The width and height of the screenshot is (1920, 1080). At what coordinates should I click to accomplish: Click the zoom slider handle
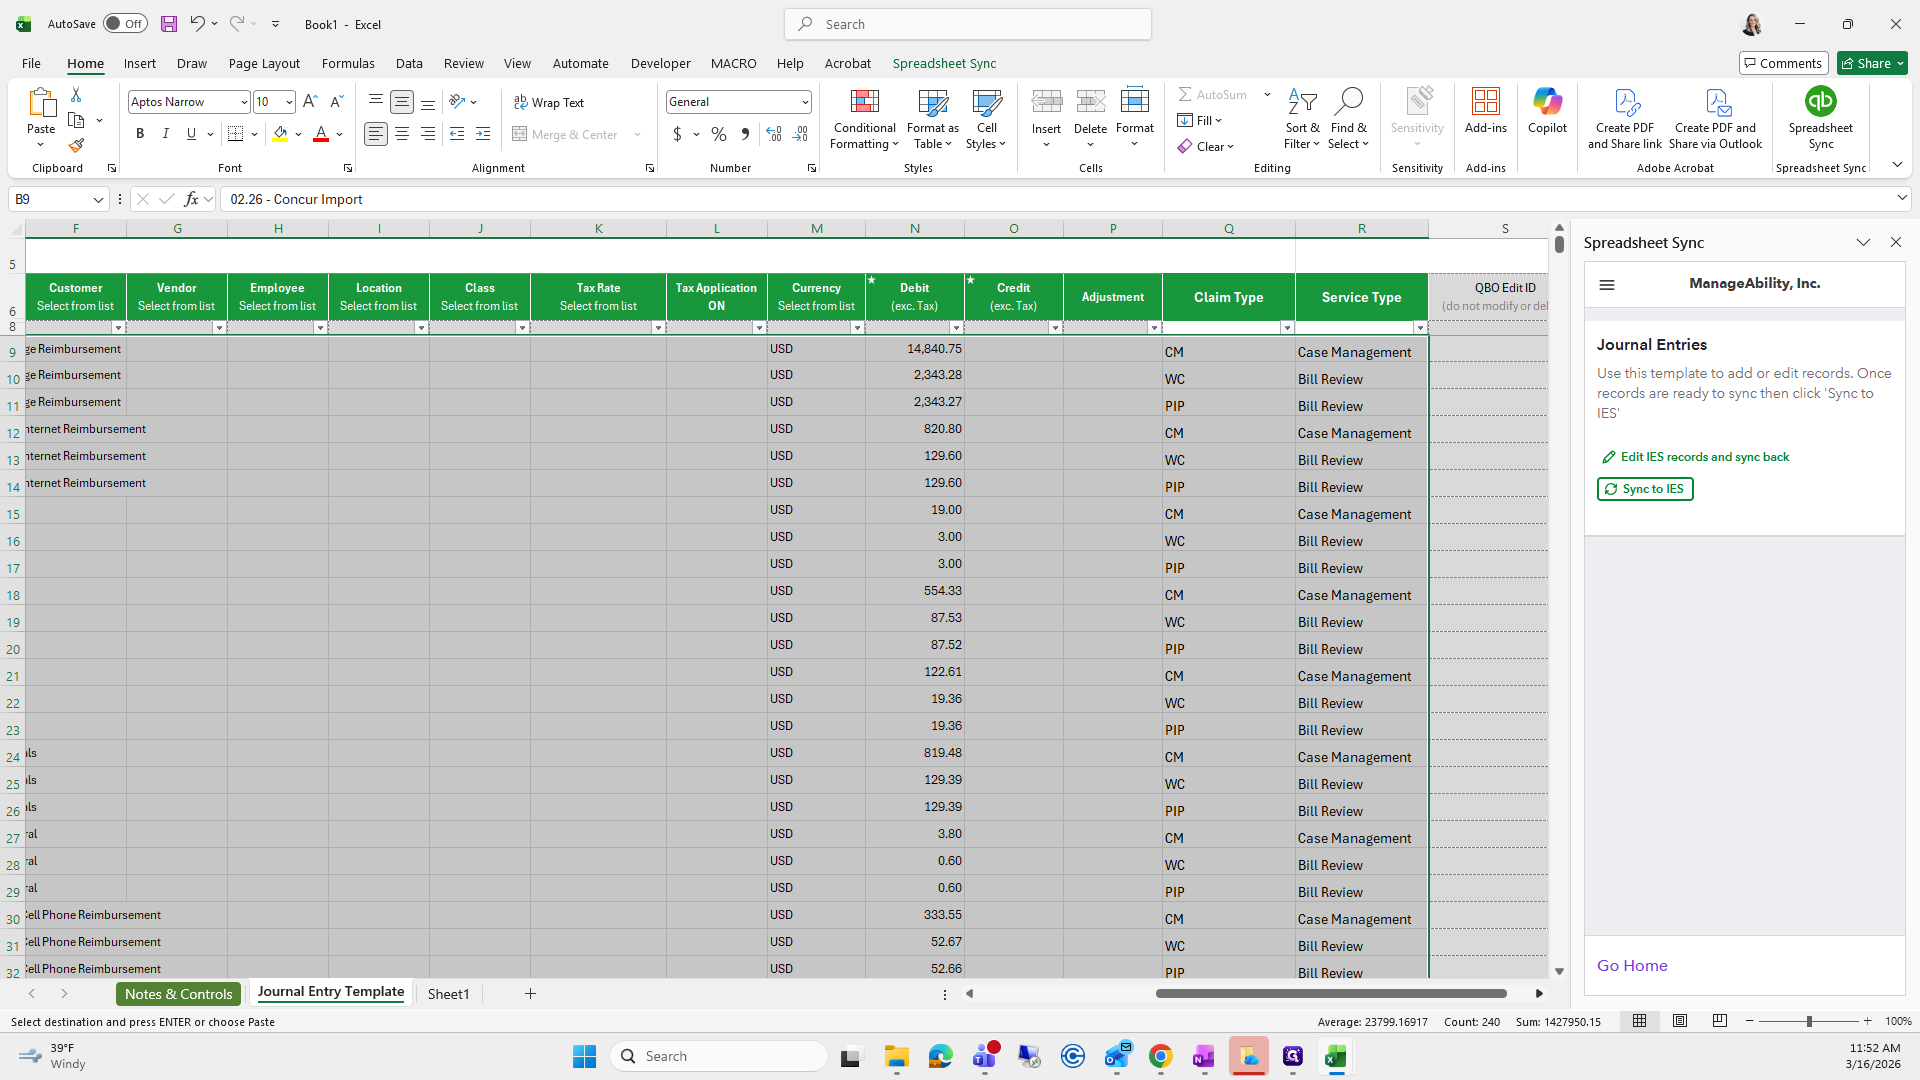coord(1808,1021)
